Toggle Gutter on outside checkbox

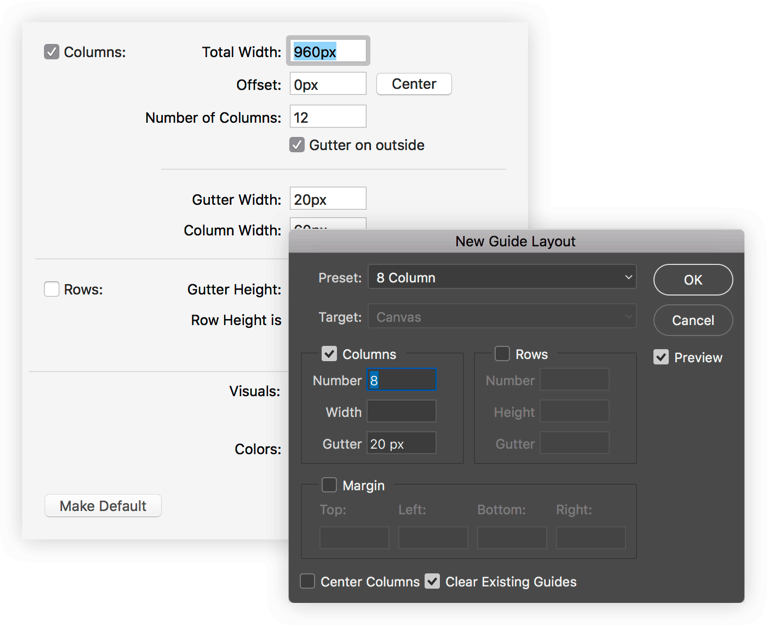click(x=297, y=145)
